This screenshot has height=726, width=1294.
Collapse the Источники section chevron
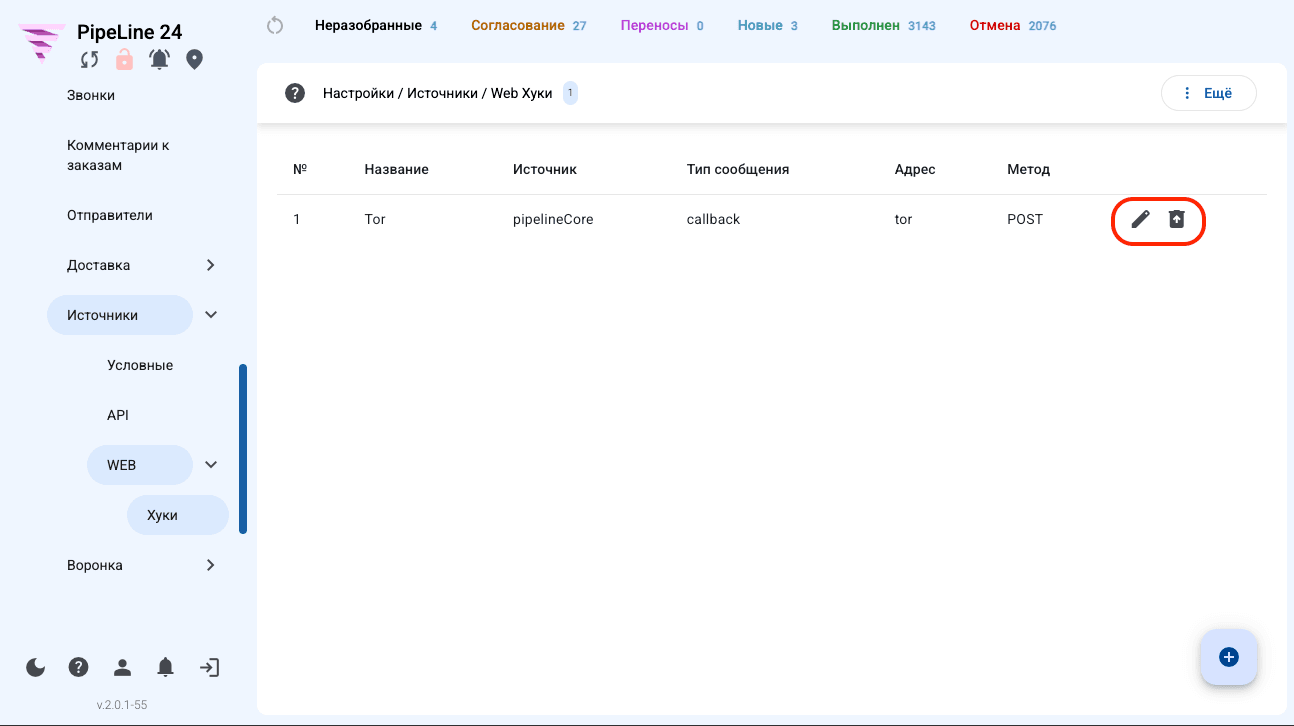pos(211,315)
